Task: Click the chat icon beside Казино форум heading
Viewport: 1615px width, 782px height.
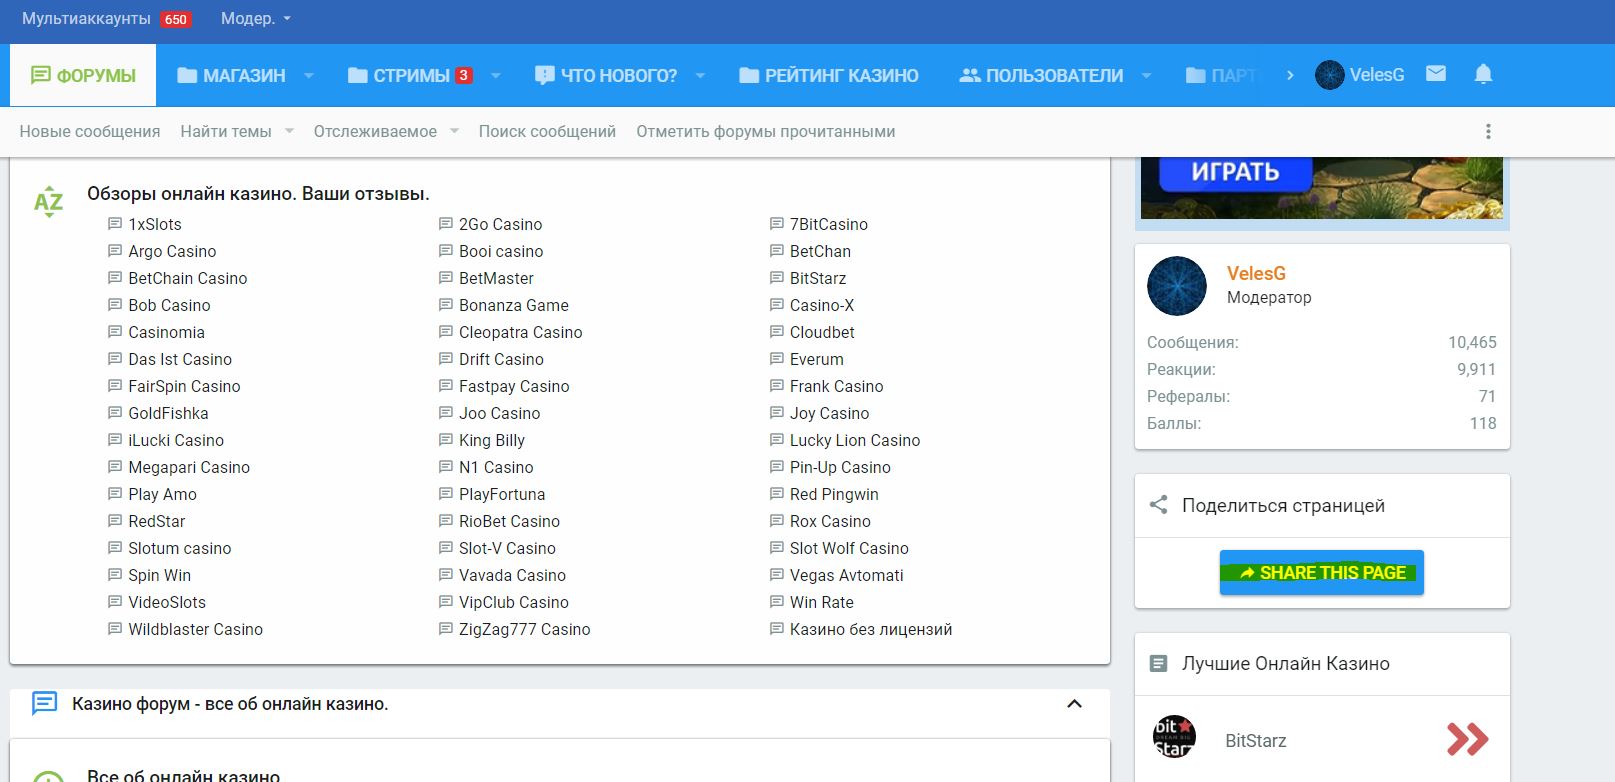Action: pos(44,703)
